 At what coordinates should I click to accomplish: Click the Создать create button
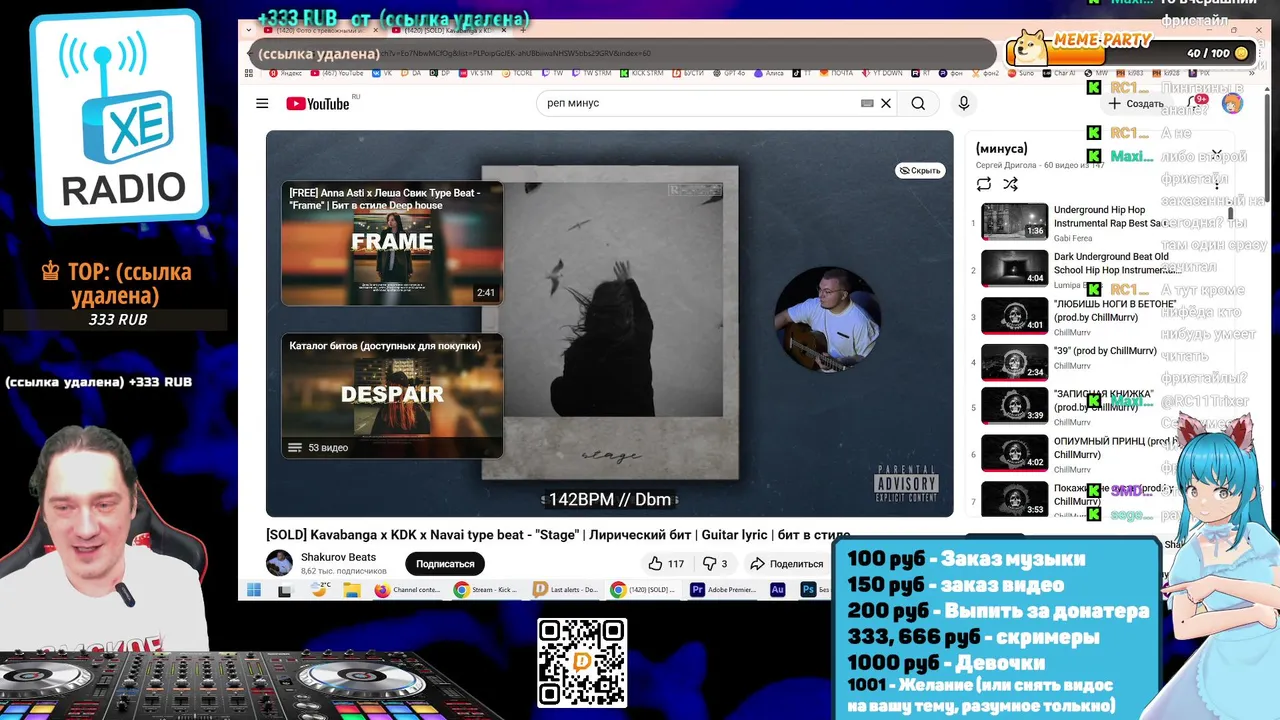pos(1137,104)
